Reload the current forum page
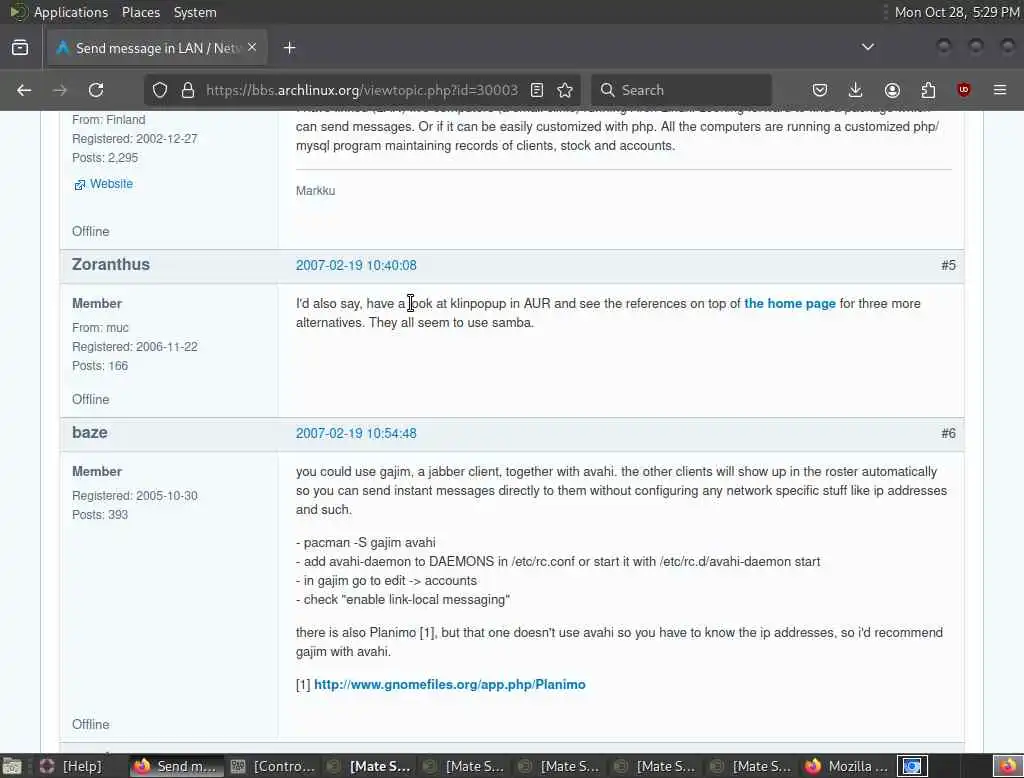Viewport: 1024px width, 778px height. click(x=96, y=90)
